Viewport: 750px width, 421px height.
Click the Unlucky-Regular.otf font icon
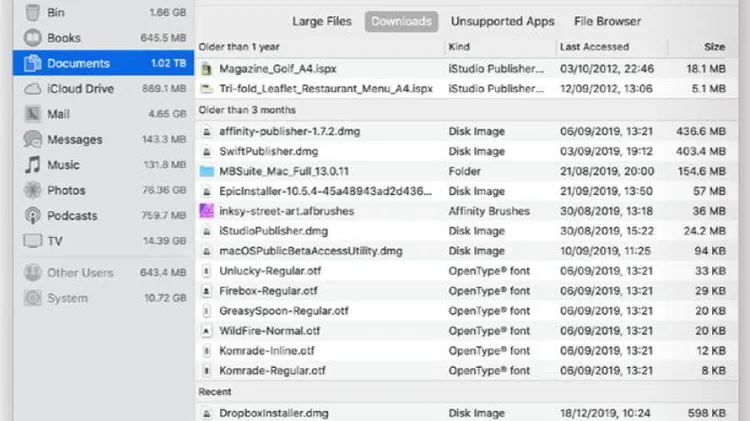pos(206,271)
